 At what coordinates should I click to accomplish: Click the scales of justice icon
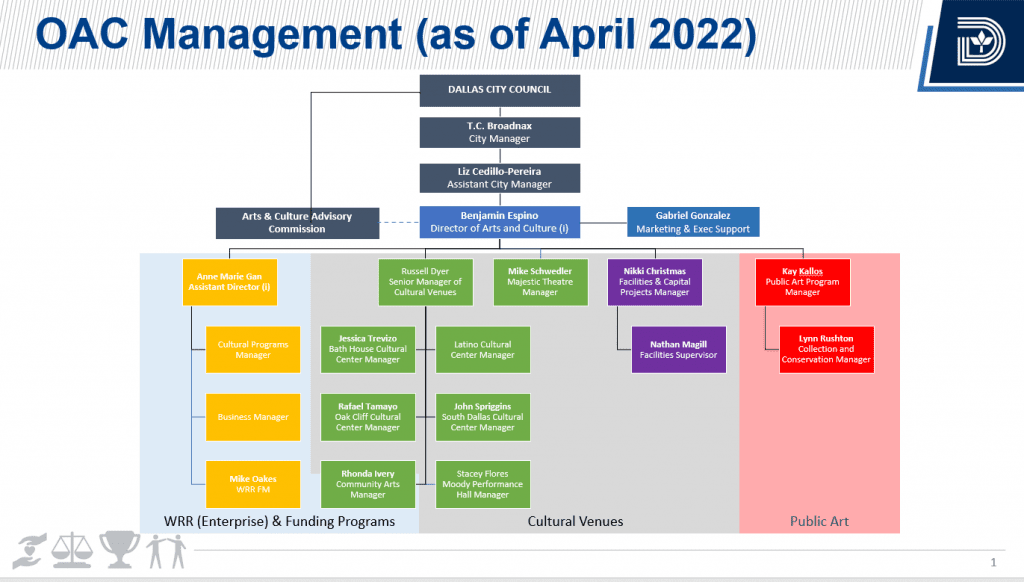coord(72,550)
